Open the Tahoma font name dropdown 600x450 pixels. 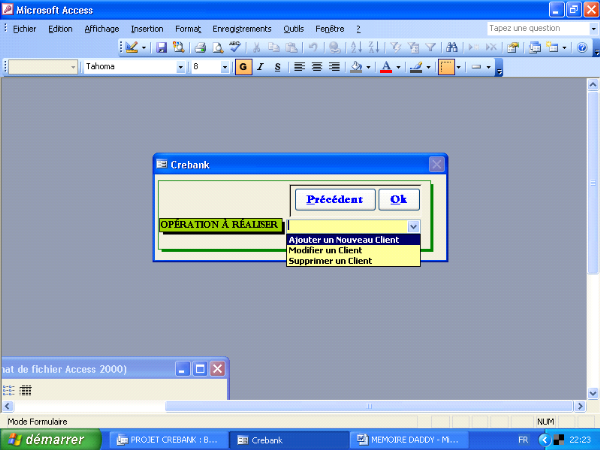pyautogui.click(x=181, y=67)
